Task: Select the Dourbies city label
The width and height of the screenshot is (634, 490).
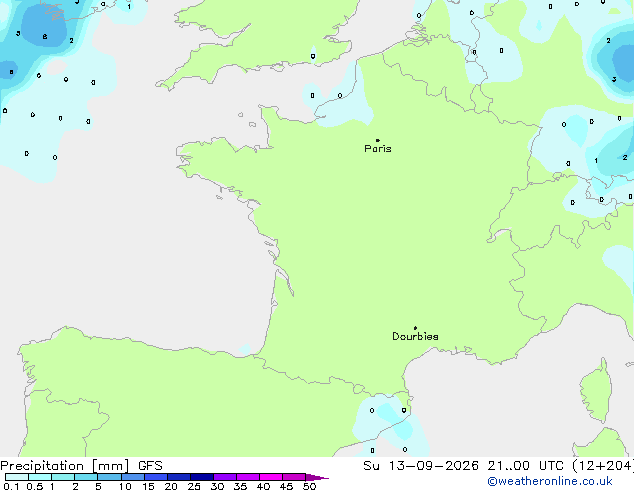Action: point(415,336)
